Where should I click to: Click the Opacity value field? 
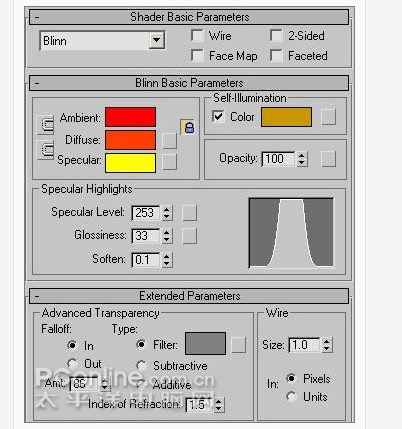[279, 159]
